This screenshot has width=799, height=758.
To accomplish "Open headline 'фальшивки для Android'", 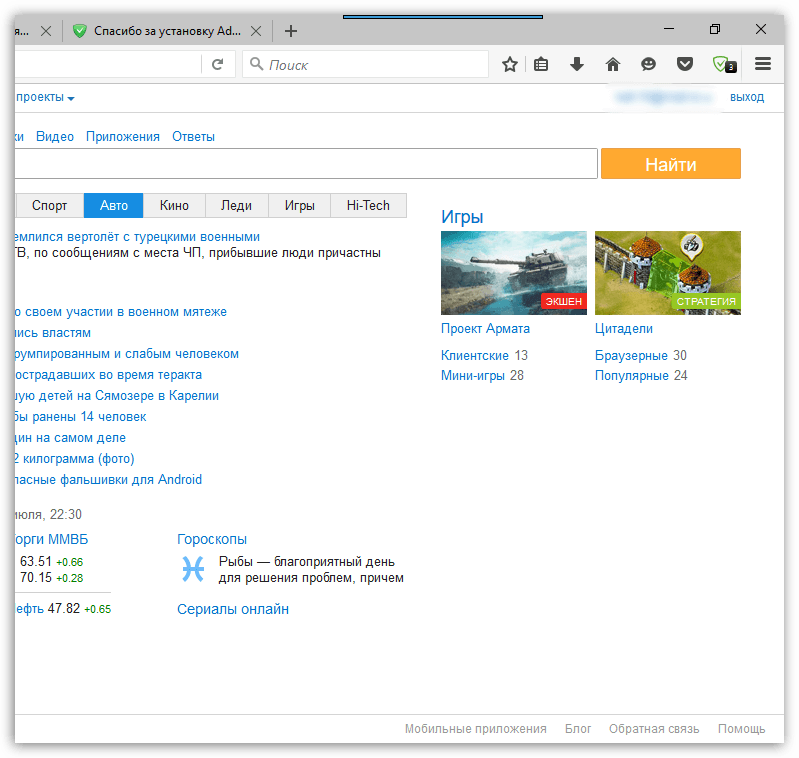I will pos(109,479).
